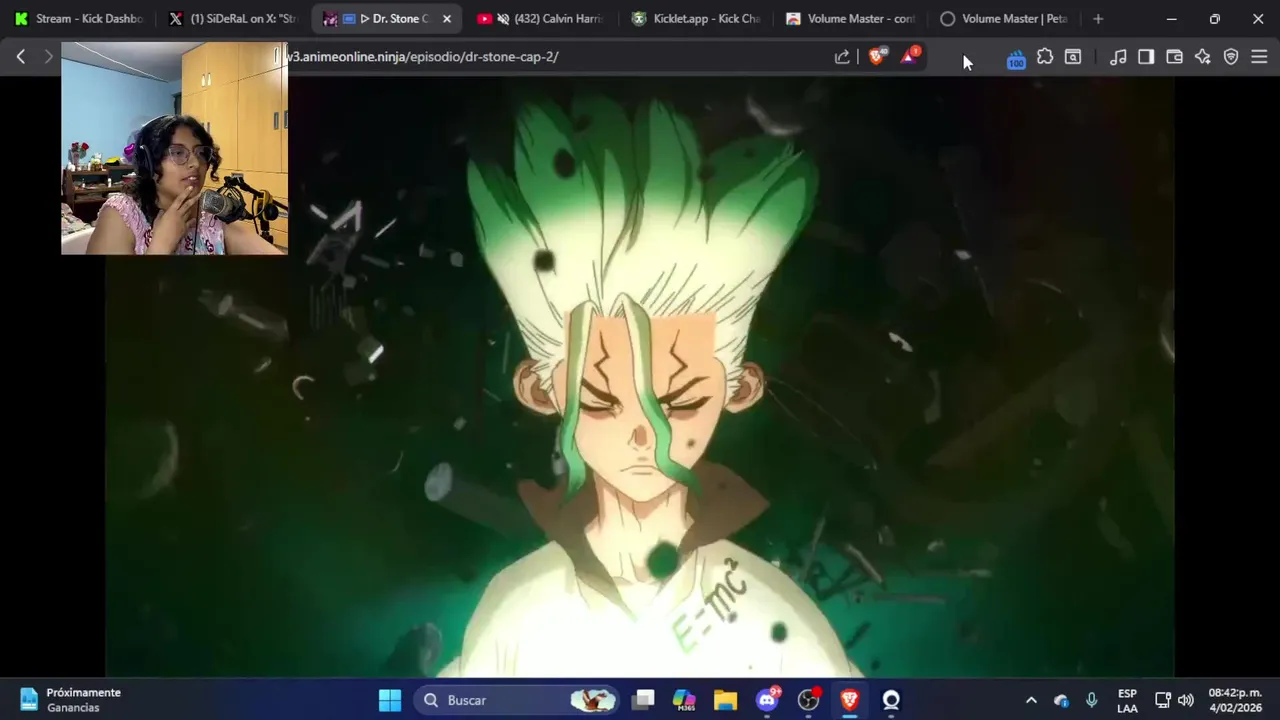Open the Brave Wallet icon
This screenshot has height=720, width=1280.
click(1174, 57)
